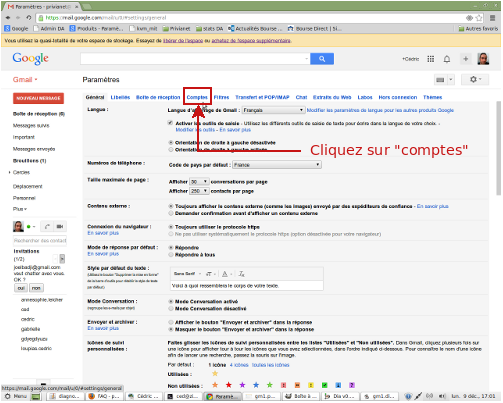Viewport: 503px width, 403px height.
Task: Open the volume icon in system tray
Action: 442,396
